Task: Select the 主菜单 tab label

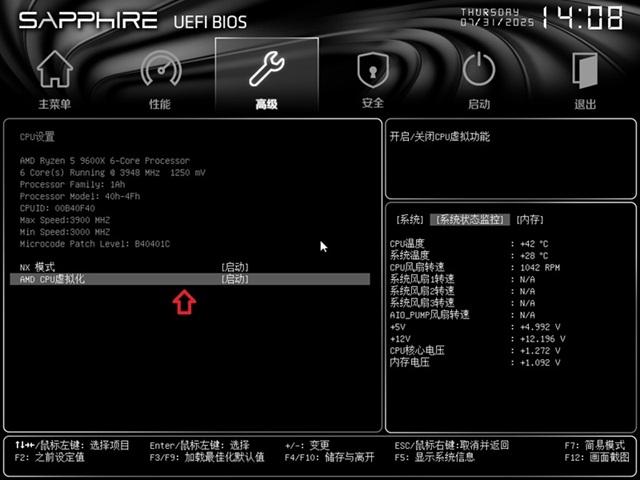Action: [x=55, y=104]
